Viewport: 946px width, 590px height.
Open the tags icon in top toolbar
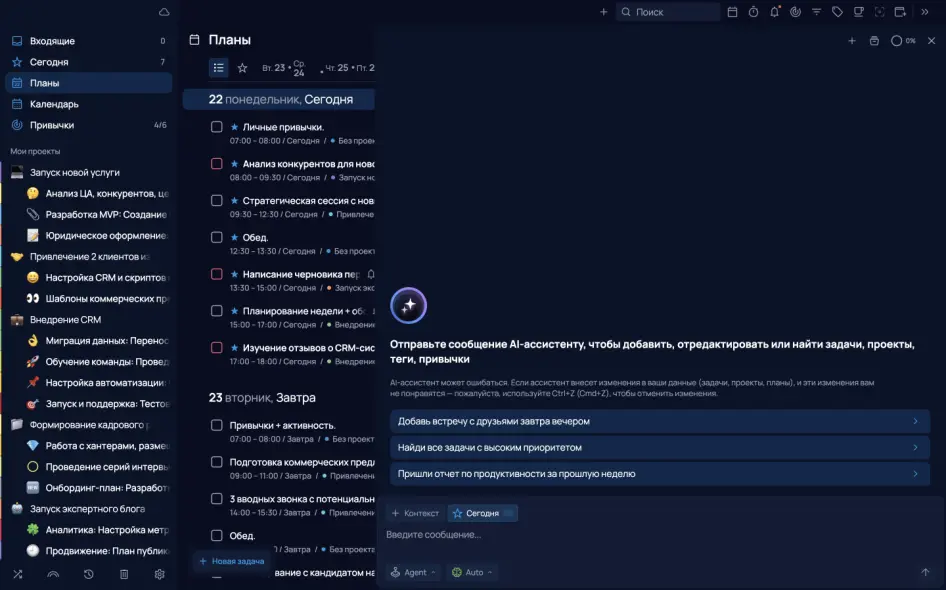pos(837,12)
